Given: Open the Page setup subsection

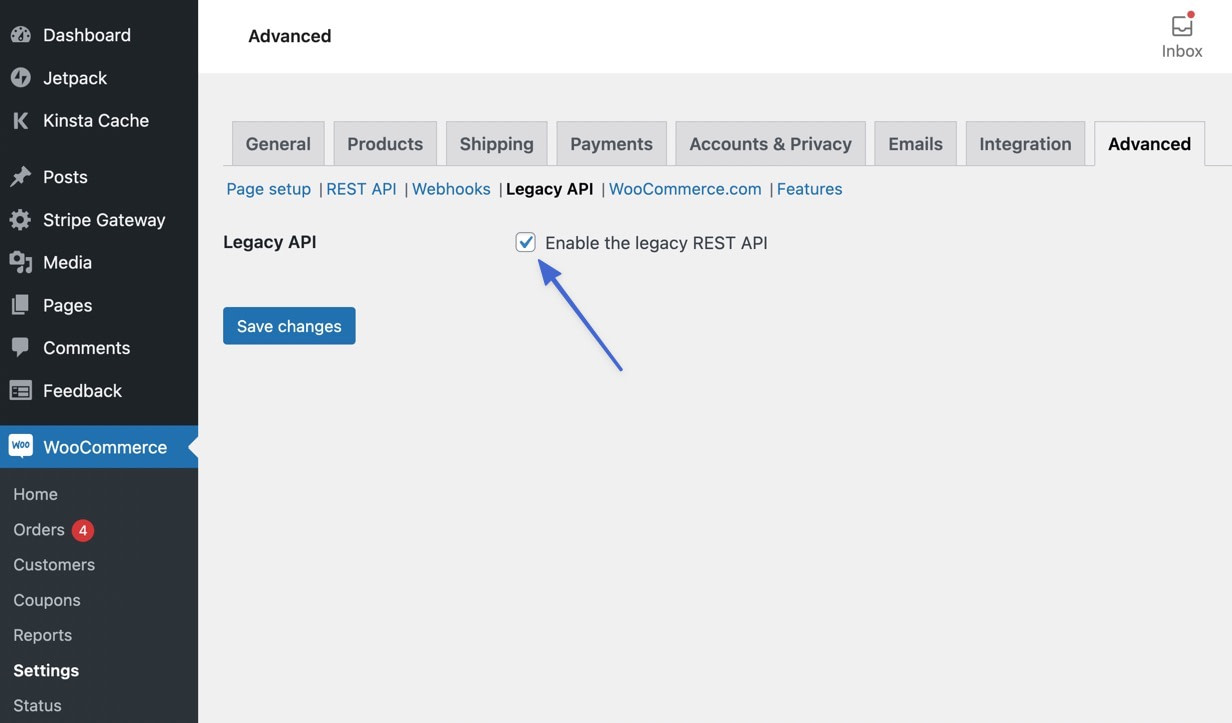Looking at the screenshot, I should pos(268,189).
